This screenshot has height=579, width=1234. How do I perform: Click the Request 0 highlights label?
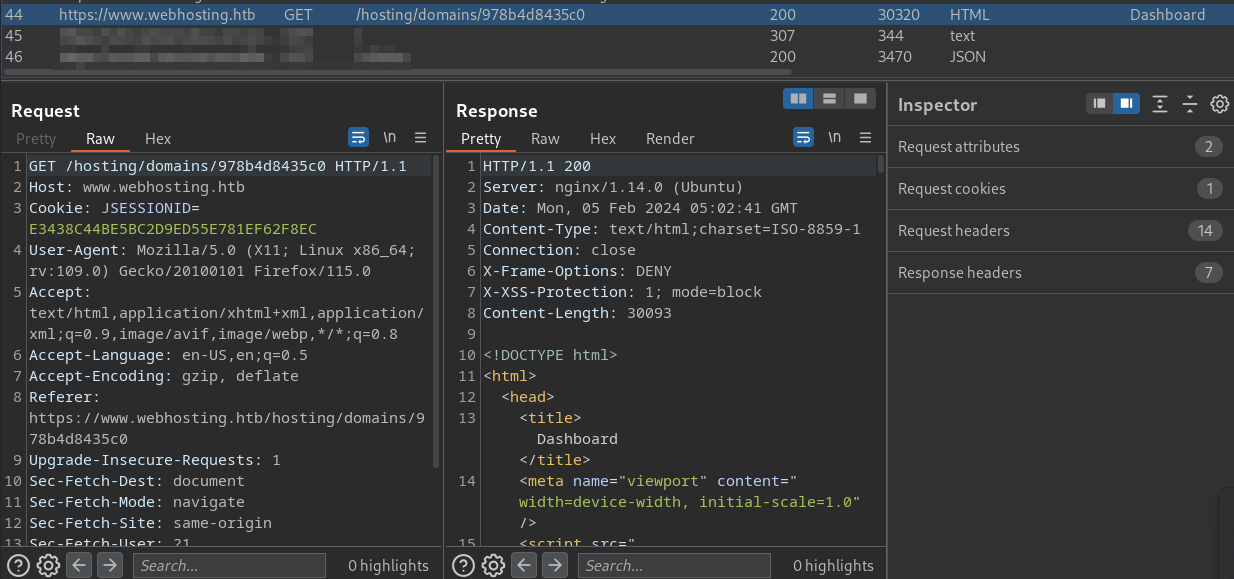click(388, 566)
